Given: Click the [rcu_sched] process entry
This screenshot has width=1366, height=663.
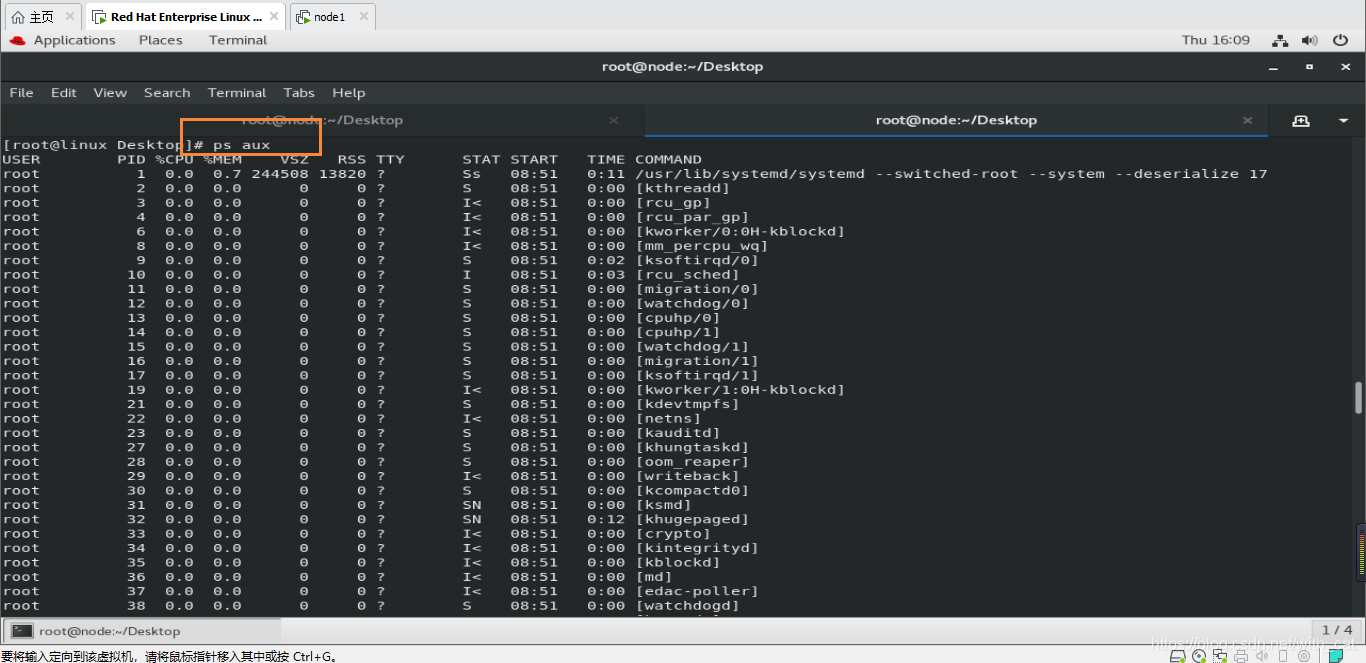Looking at the screenshot, I should click(x=687, y=274).
